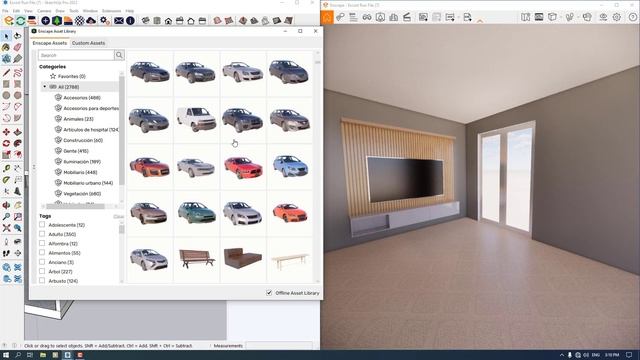Check the Adulto (350) tag
This screenshot has height=360, width=640.
tap(42, 234)
